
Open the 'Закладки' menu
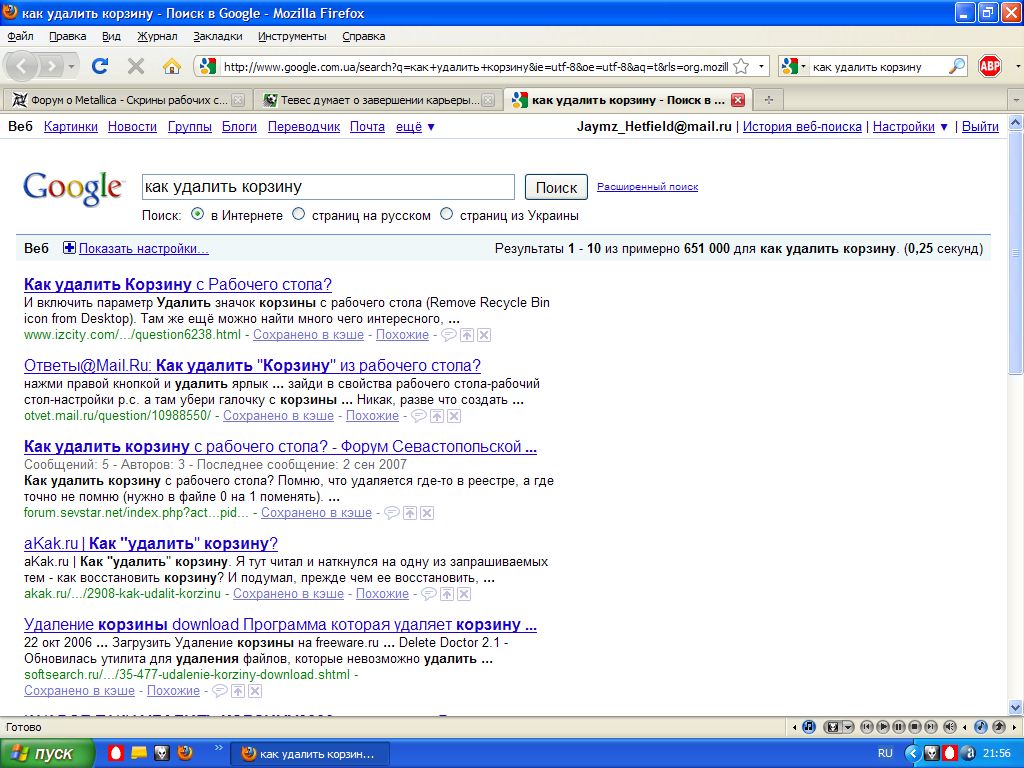click(x=217, y=36)
